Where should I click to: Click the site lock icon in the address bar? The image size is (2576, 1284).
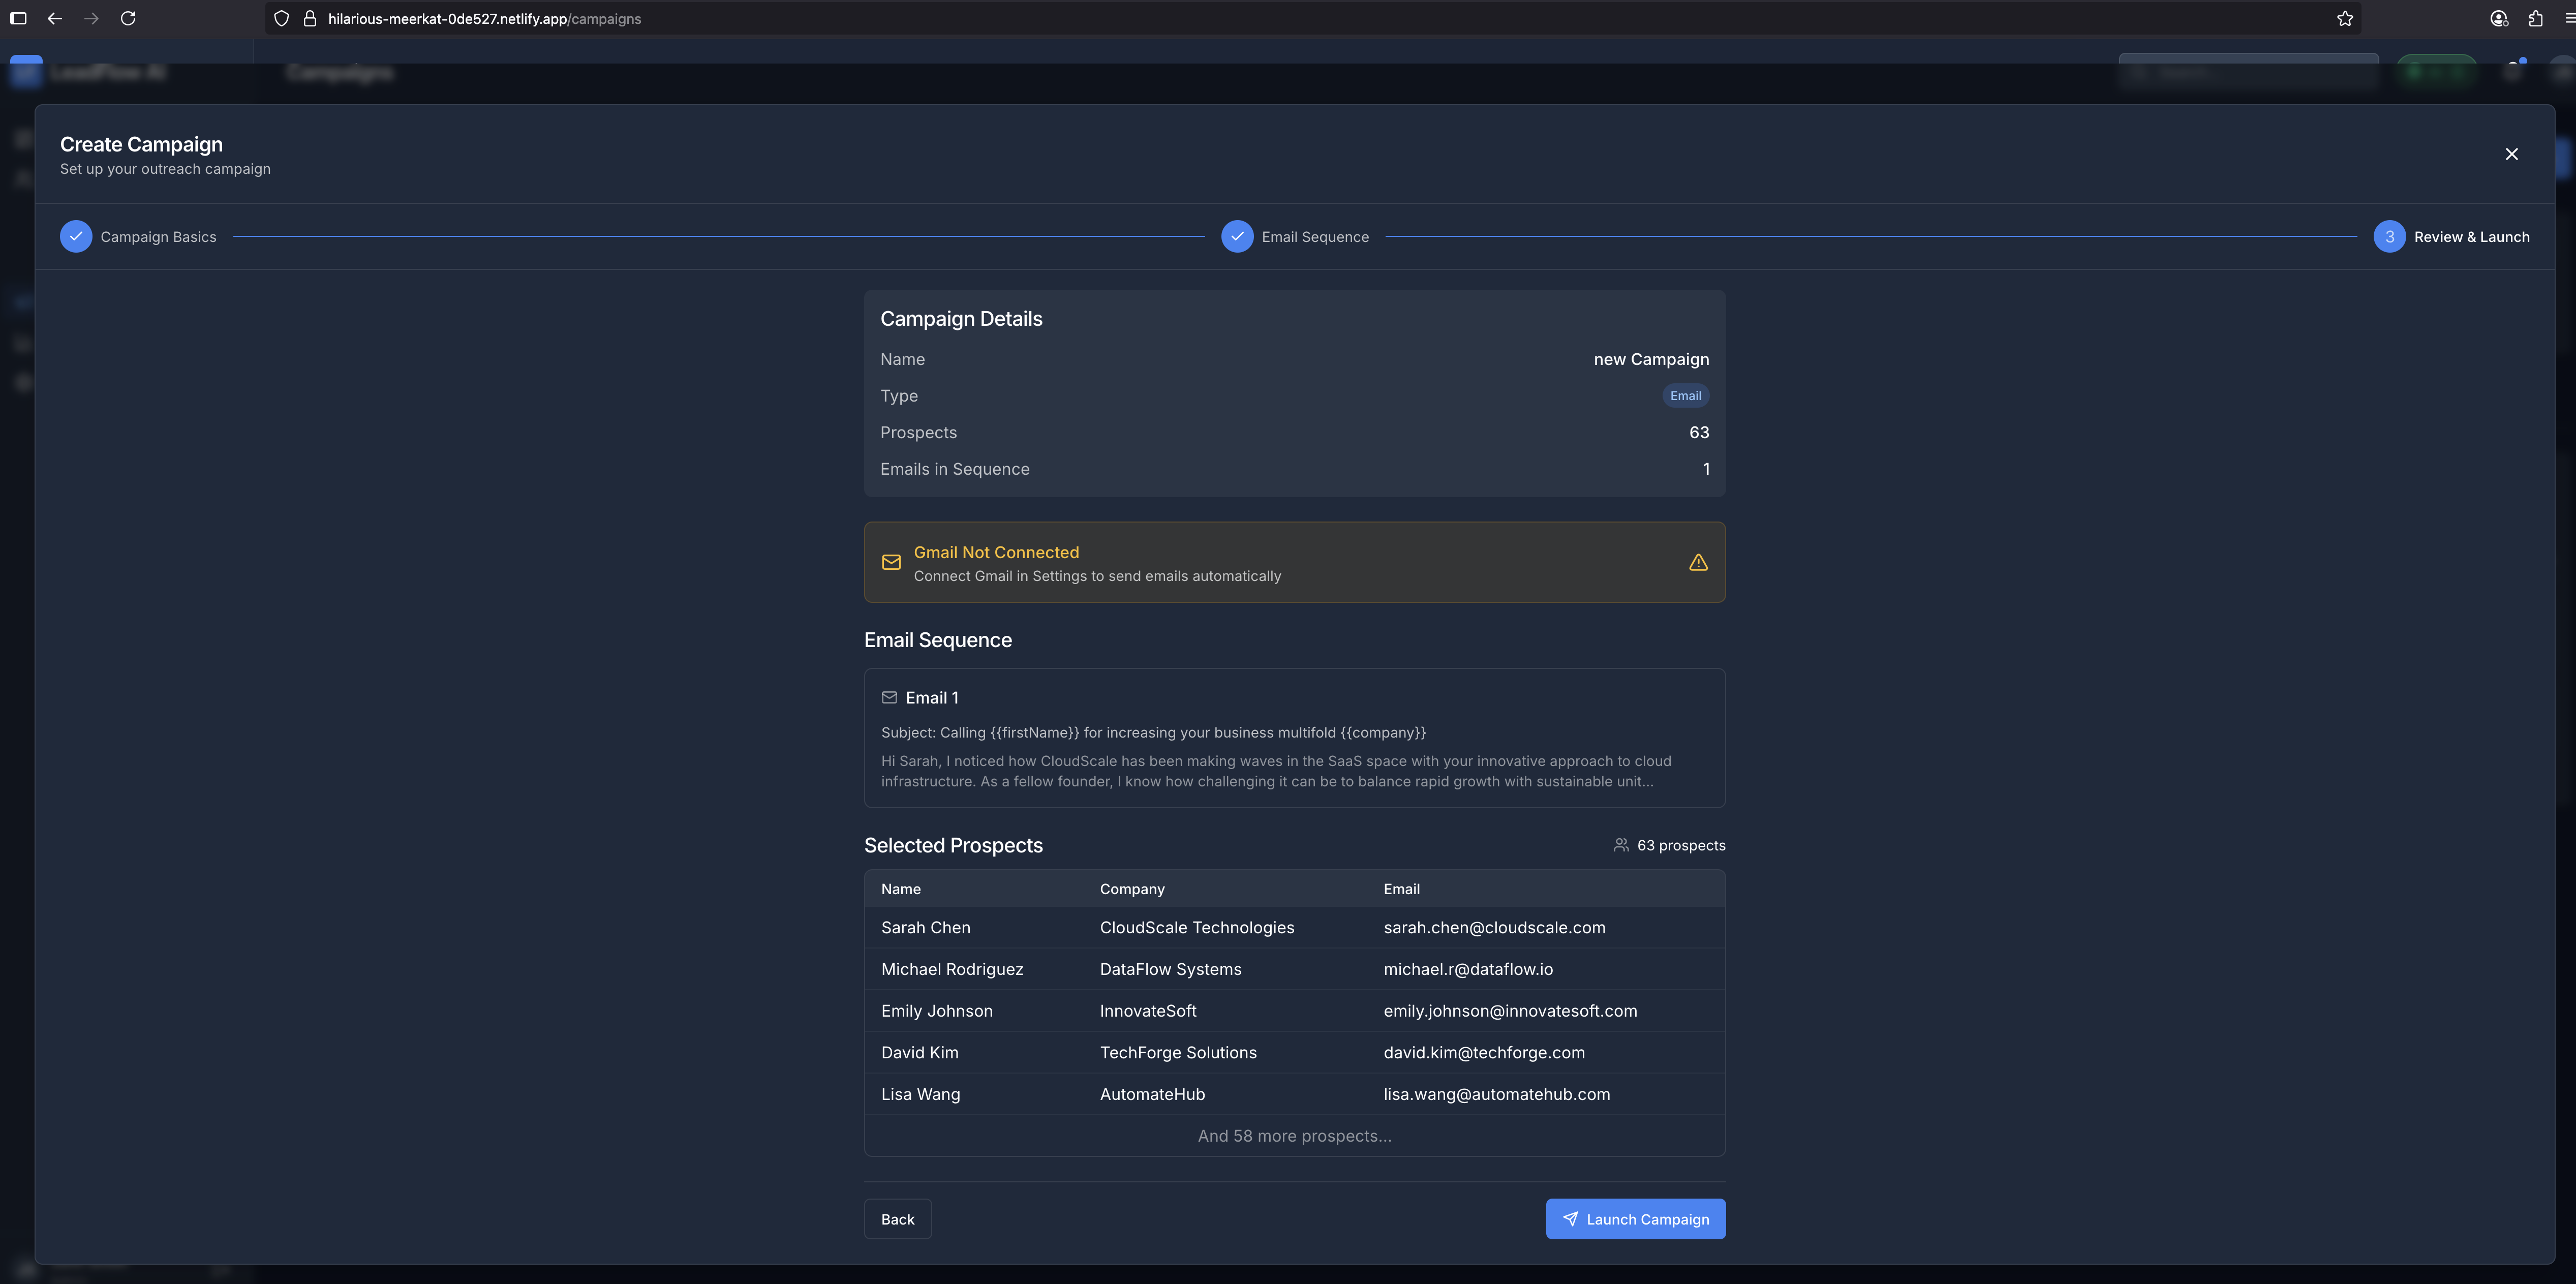(x=310, y=19)
